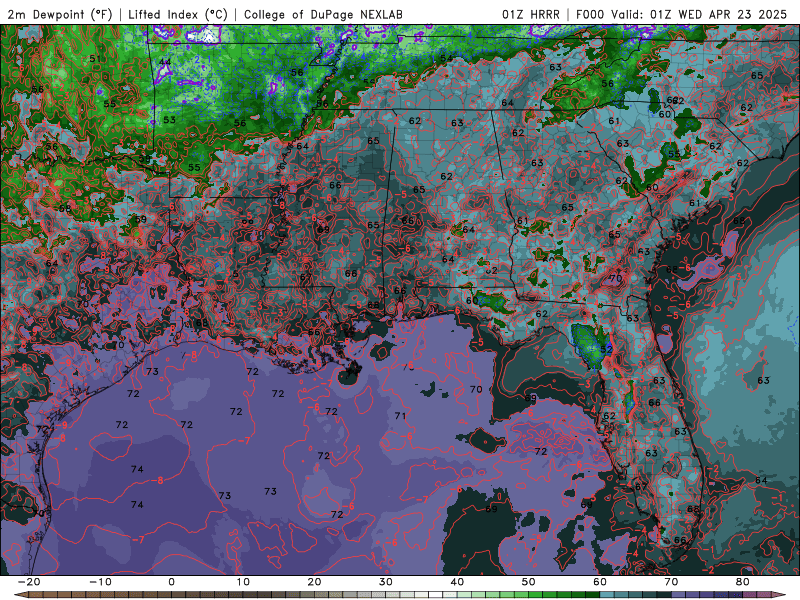This screenshot has height=600, width=800.
Task: Click the '60' color scale label
Action: 600,582
